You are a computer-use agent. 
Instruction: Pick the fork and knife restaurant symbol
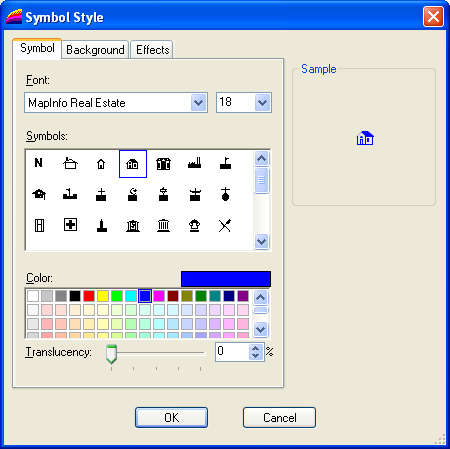225,226
